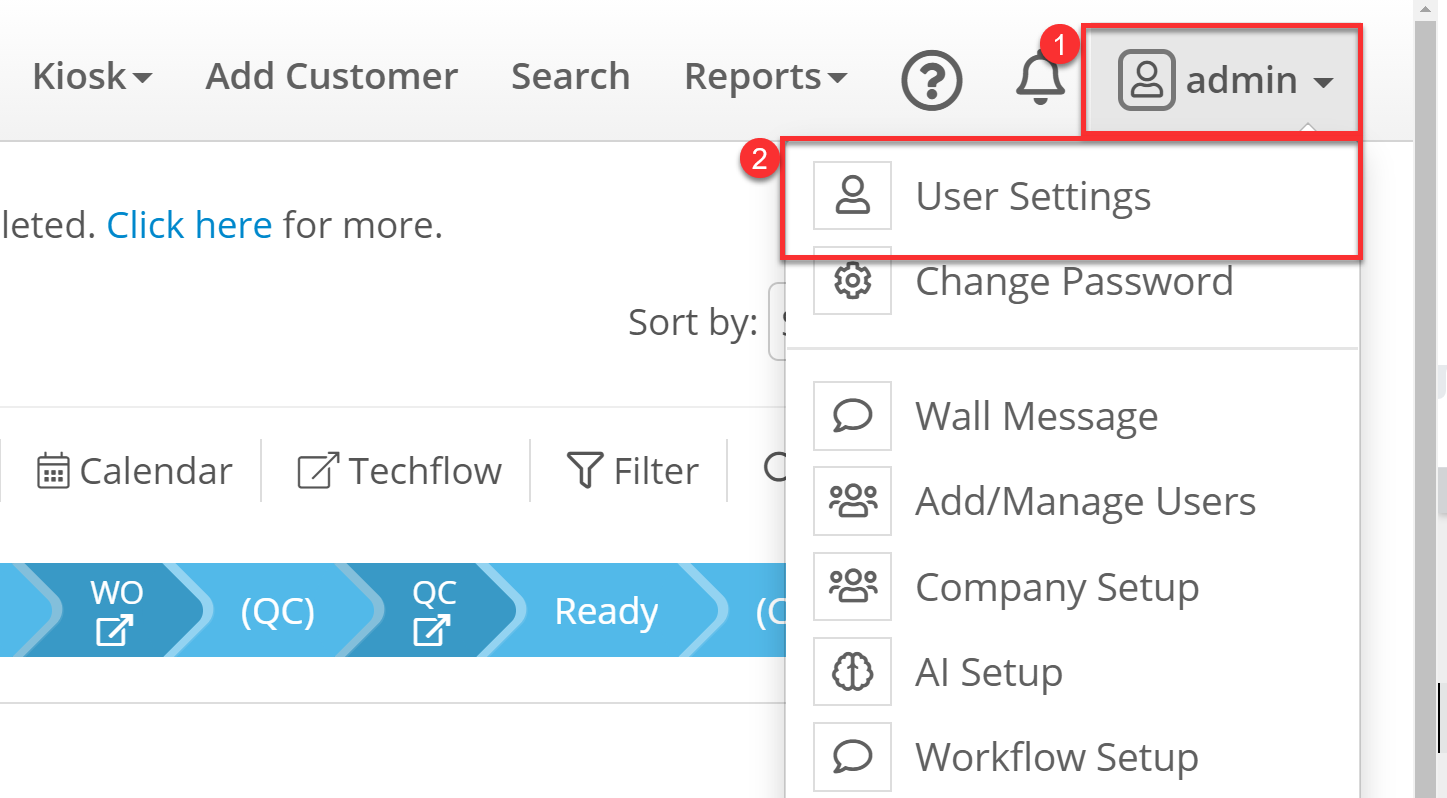1447x798 pixels.
Task: Click the Change Password gear icon
Action: 852,282
